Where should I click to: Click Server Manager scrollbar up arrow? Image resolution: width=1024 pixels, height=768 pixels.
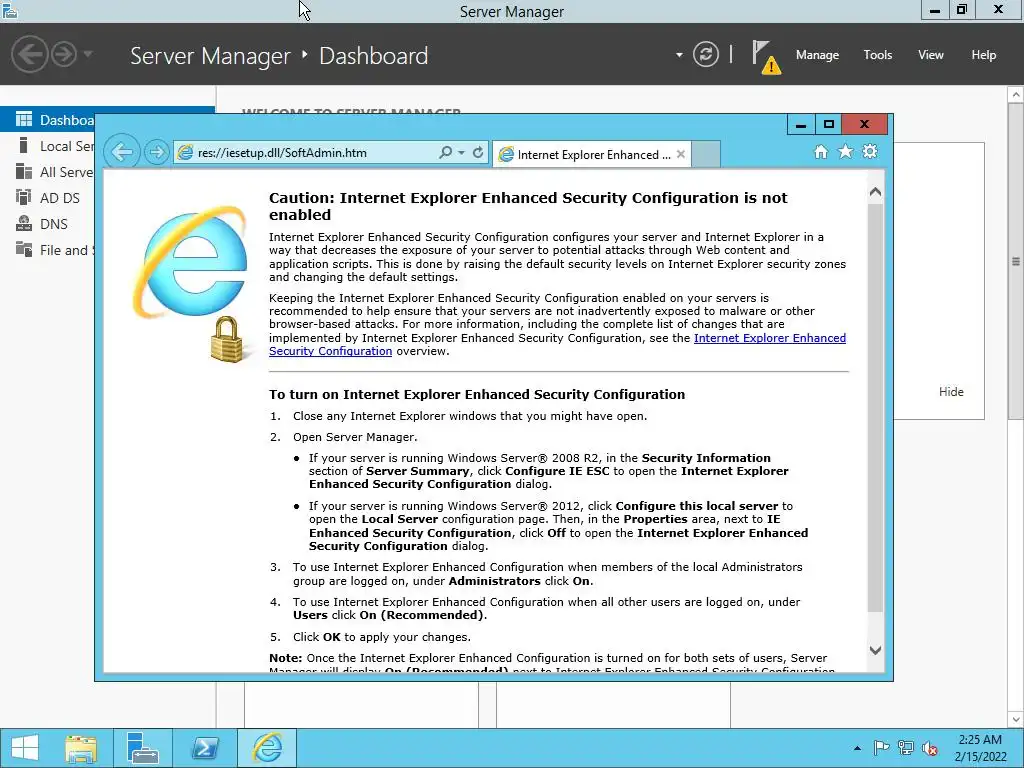[x=1016, y=95]
